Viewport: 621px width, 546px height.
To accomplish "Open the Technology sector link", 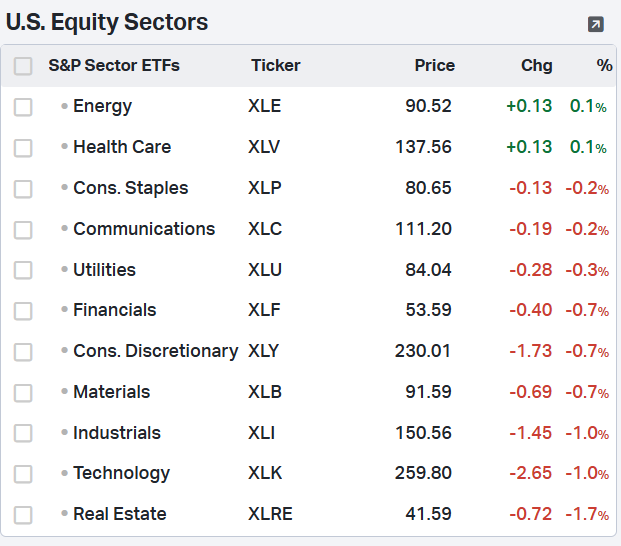I will click(121, 473).
